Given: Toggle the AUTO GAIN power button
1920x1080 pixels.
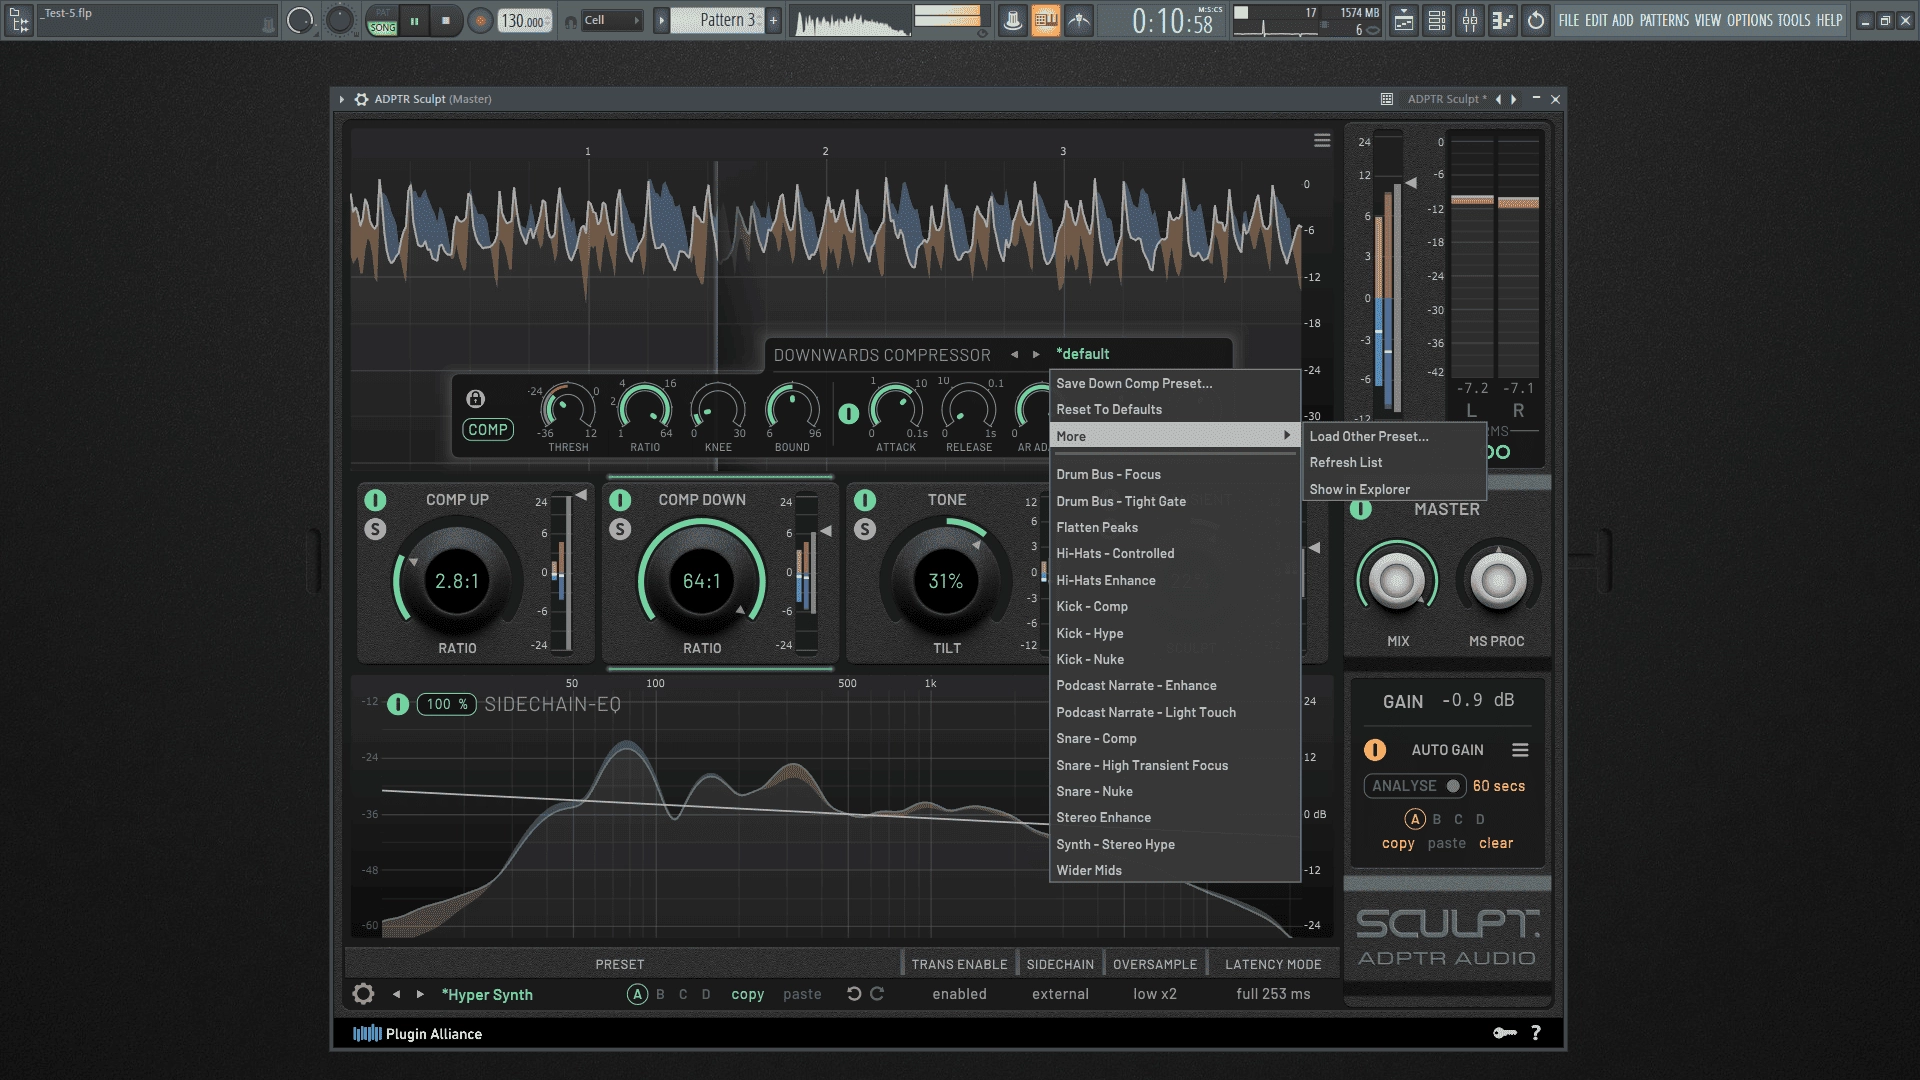Looking at the screenshot, I should [x=1375, y=750].
